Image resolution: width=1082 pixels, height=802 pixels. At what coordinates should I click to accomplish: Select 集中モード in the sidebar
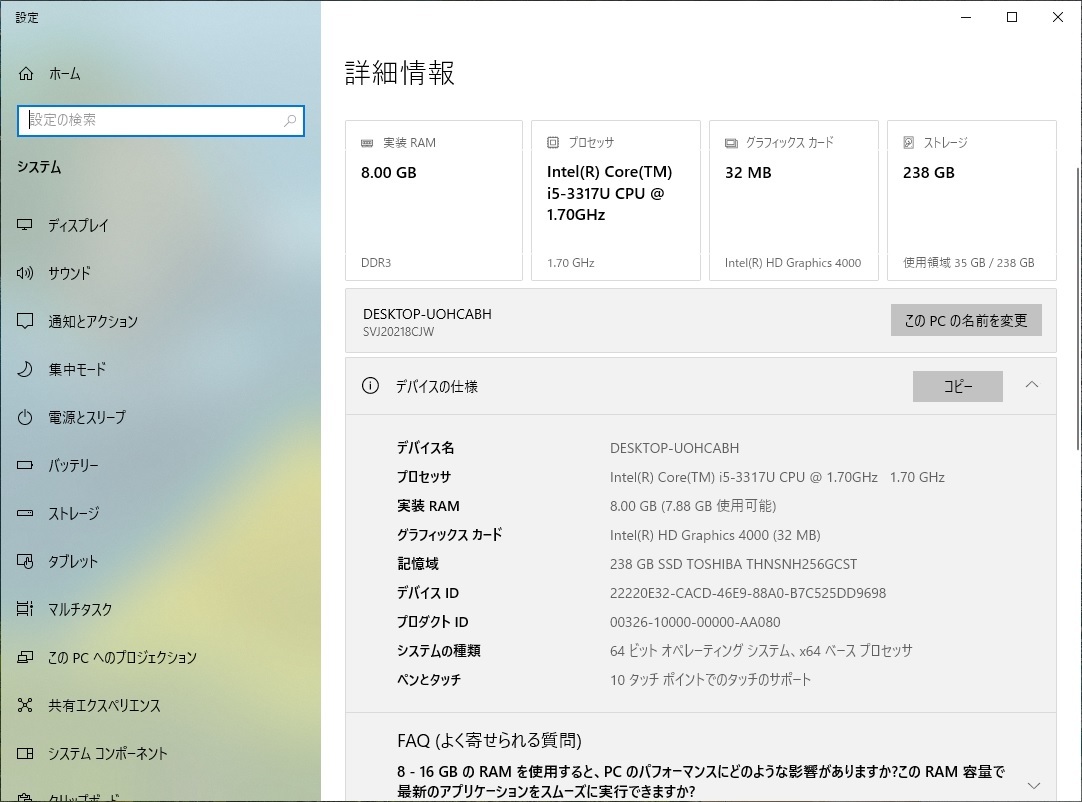[160, 369]
